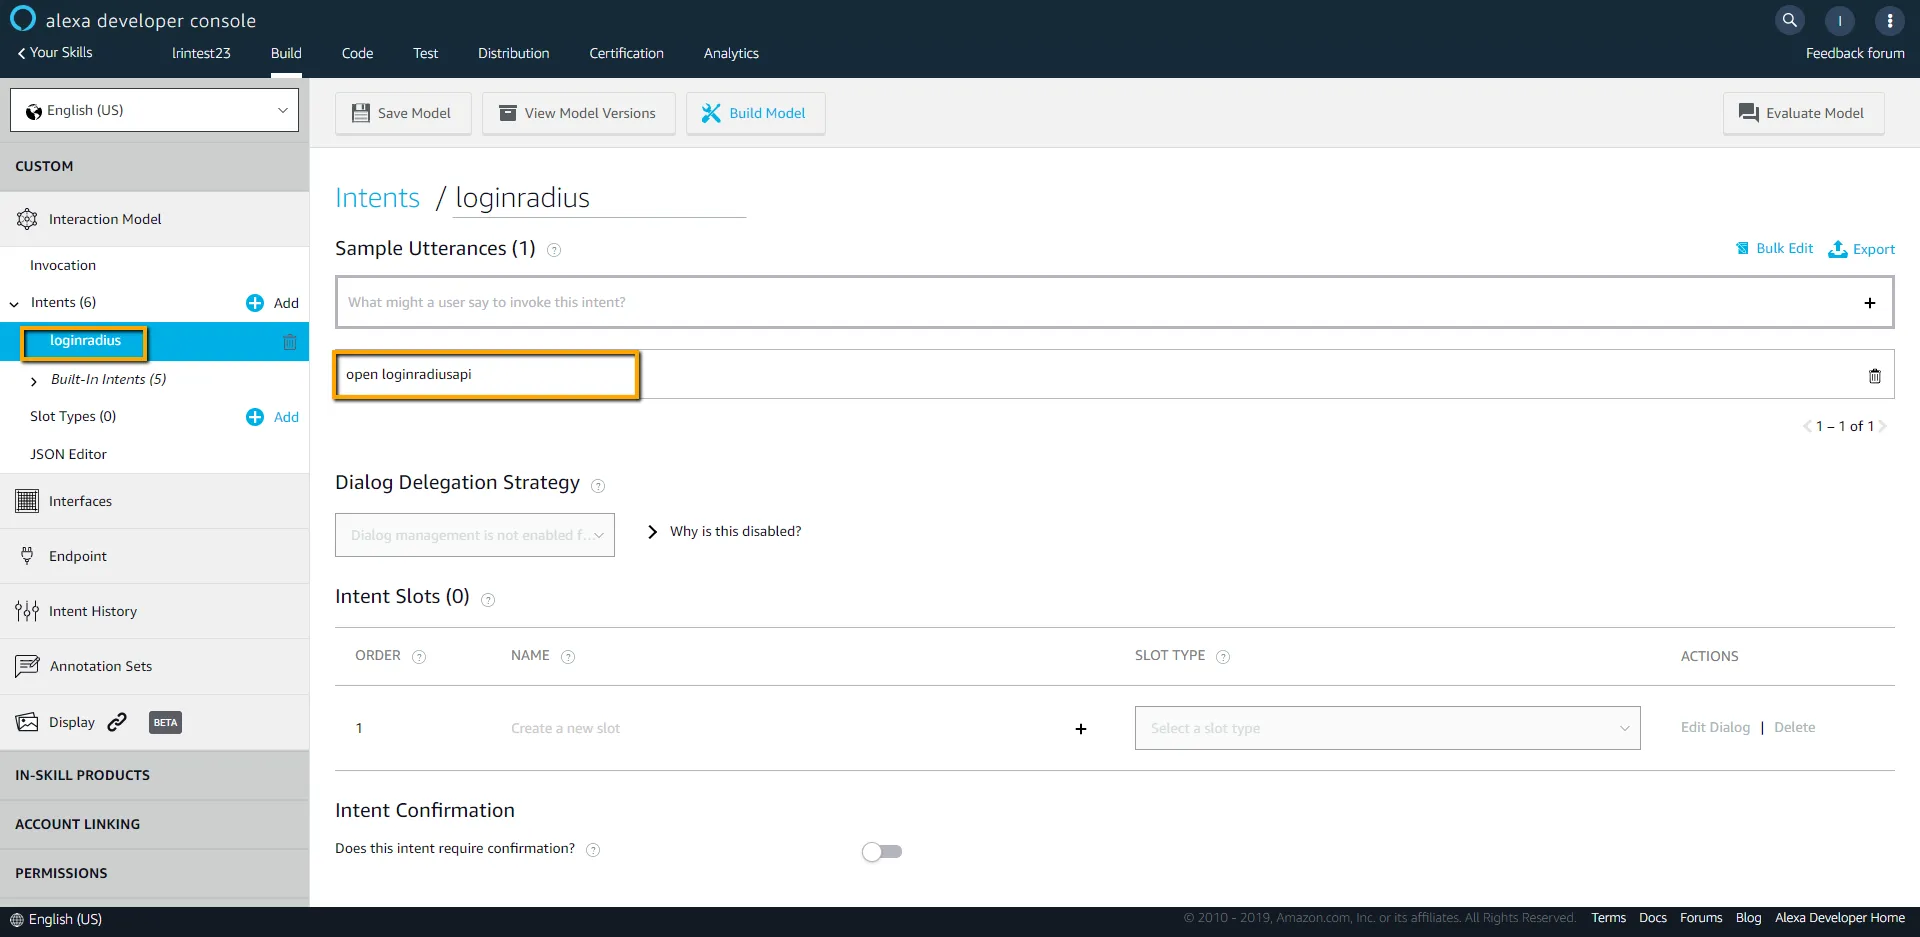Open the Bulk Edit link
The width and height of the screenshot is (1920, 937).
(x=1774, y=249)
